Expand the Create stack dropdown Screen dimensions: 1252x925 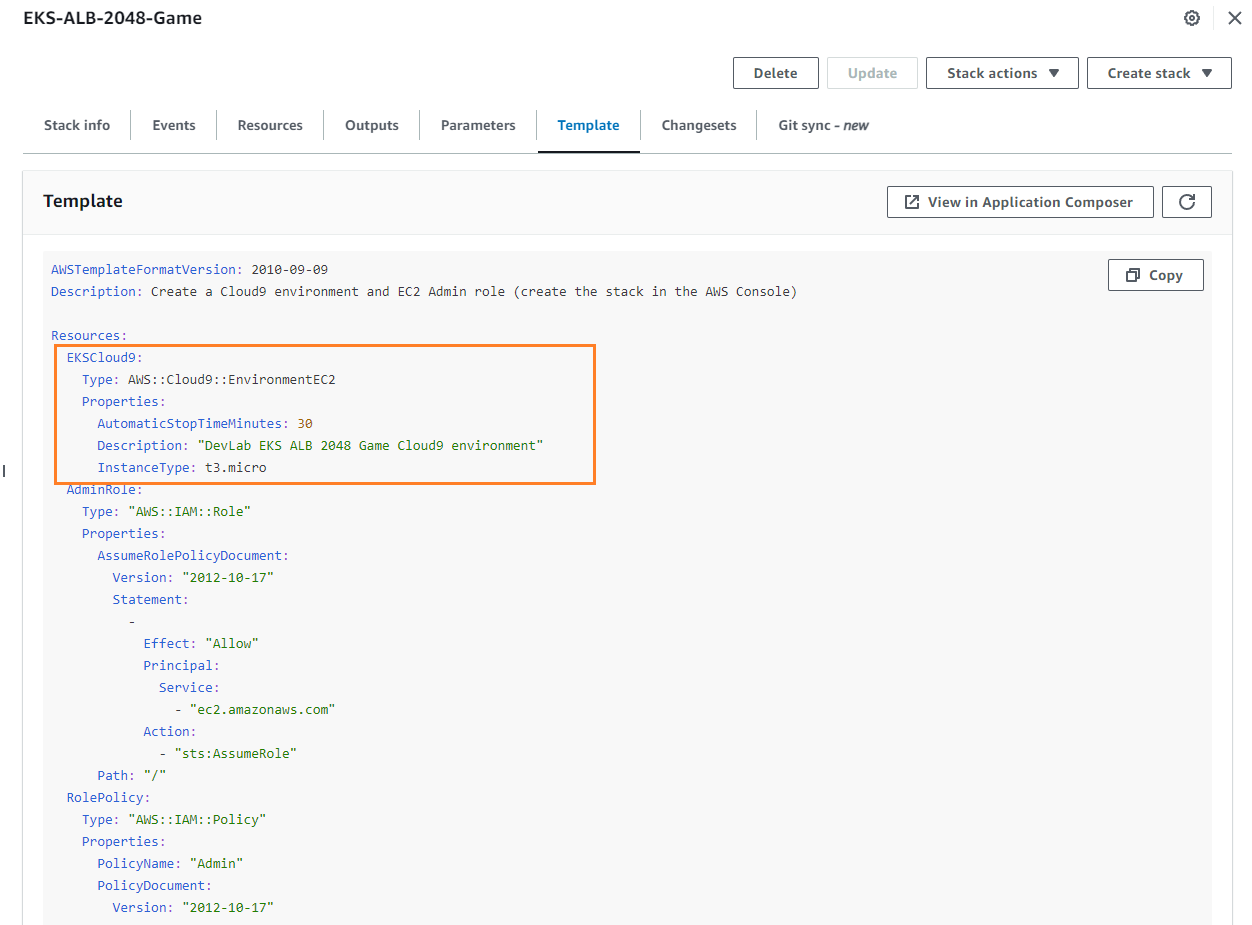coord(1159,73)
